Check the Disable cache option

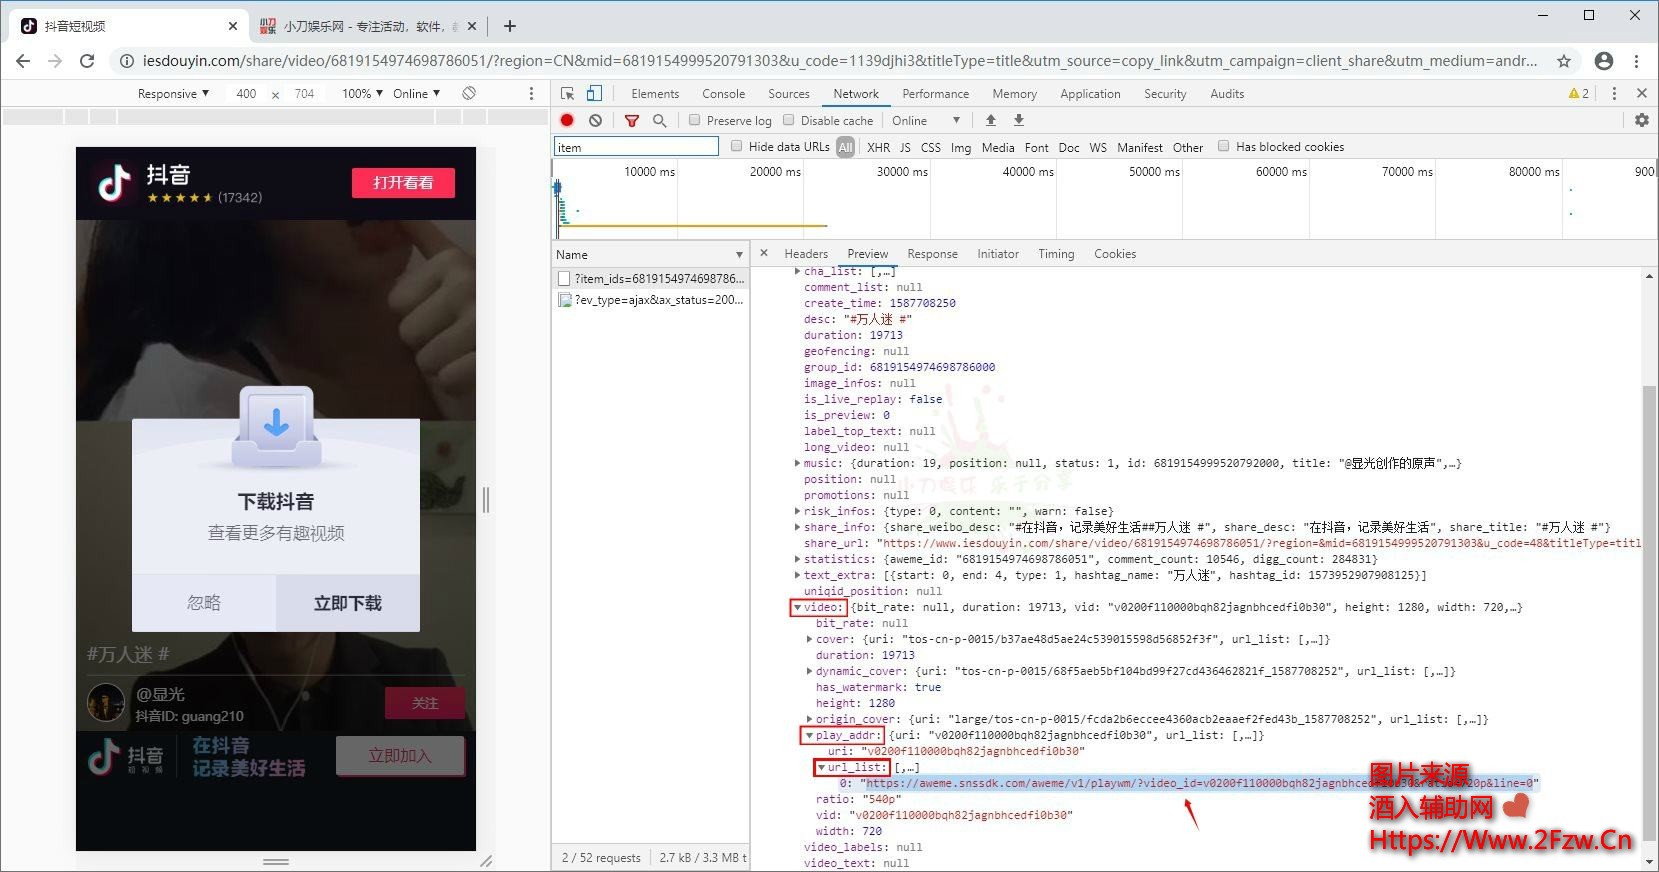pyautogui.click(x=789, y=120)
